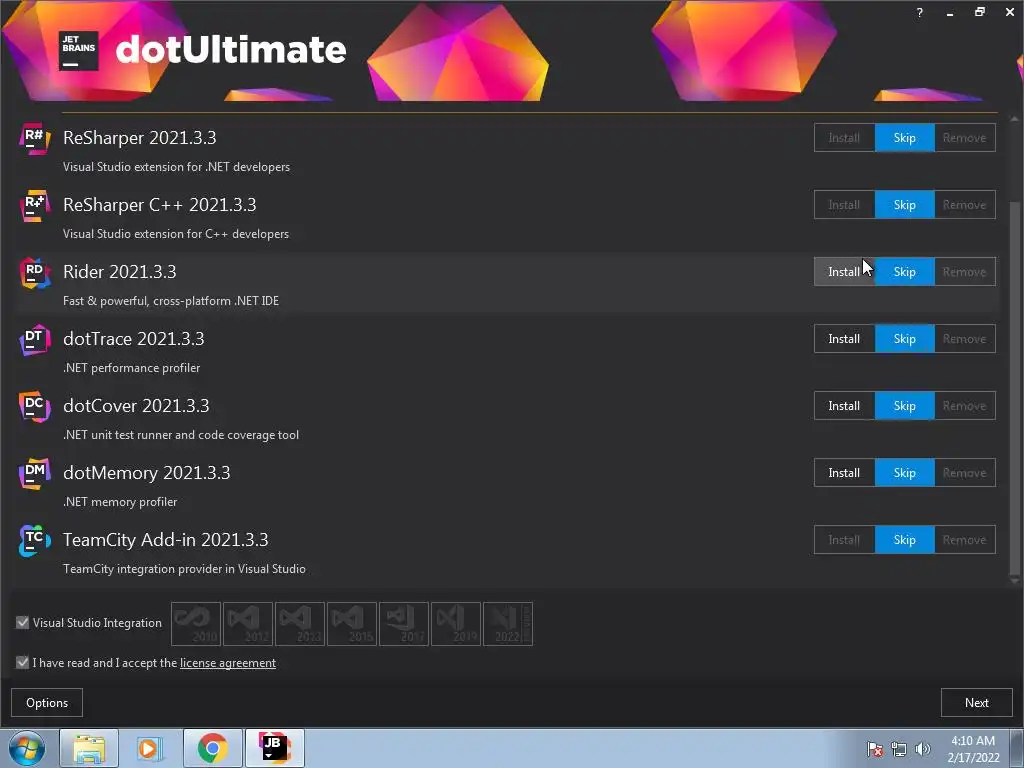
Task: Click the "Rider 2021.3.3" title text
Action: tap(120, 272)
